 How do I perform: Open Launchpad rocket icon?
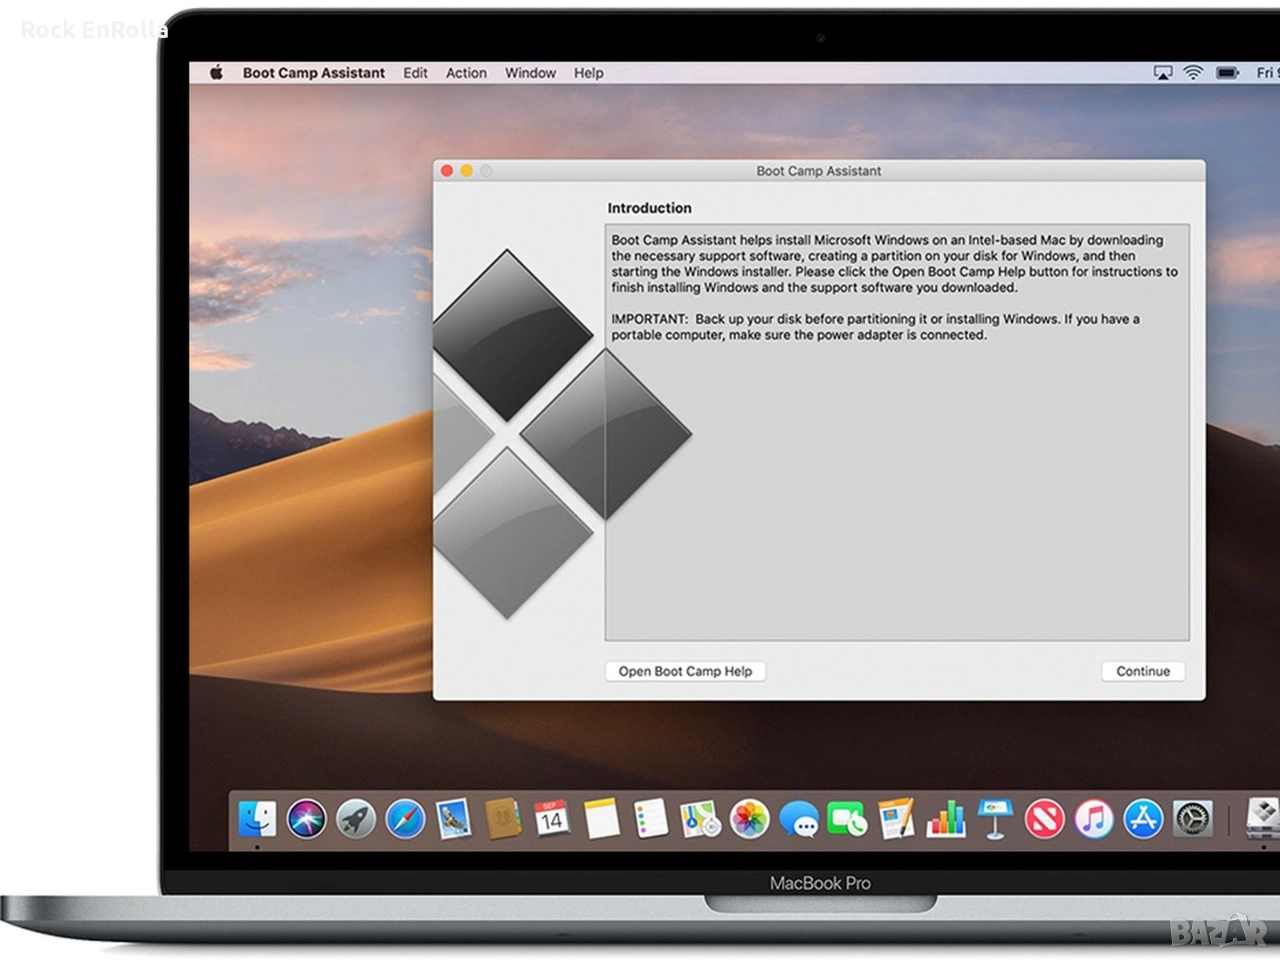(356, 819)
